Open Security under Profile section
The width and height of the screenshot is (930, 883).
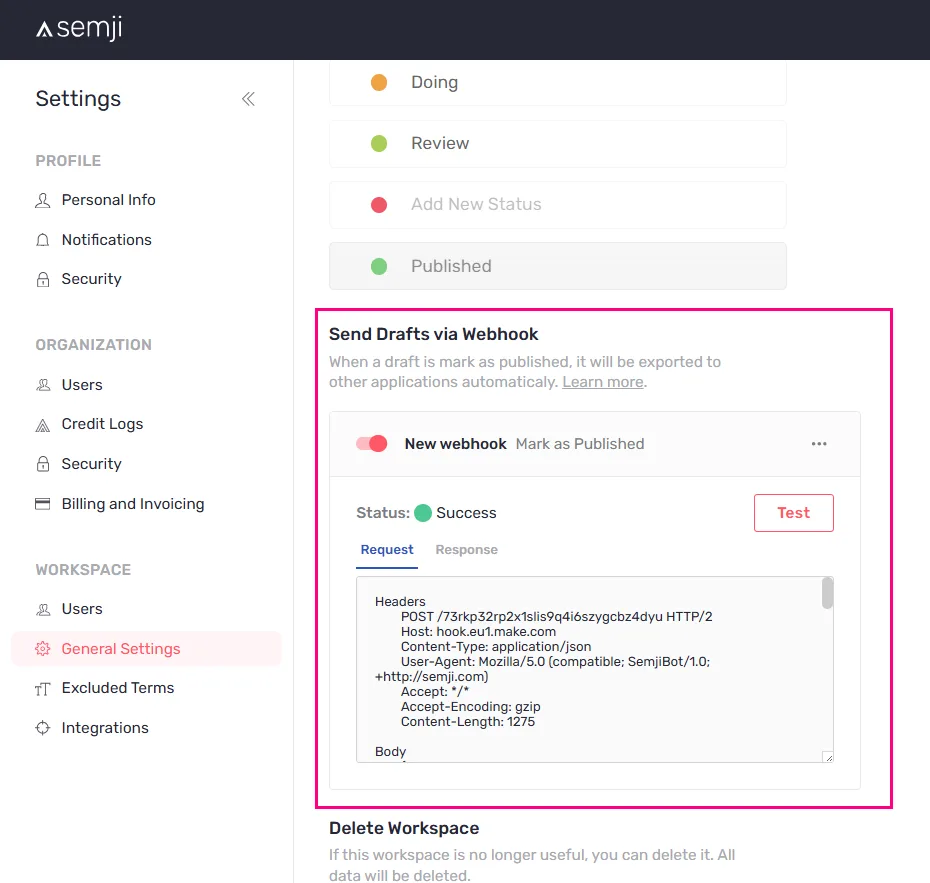(91, 279)
